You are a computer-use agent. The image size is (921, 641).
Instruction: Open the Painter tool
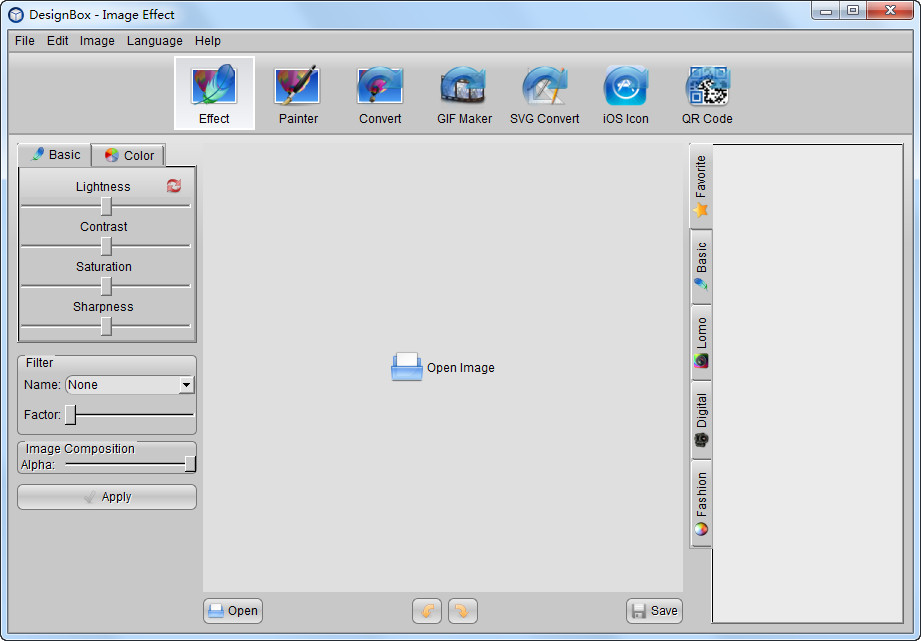(x=298, y=93)
